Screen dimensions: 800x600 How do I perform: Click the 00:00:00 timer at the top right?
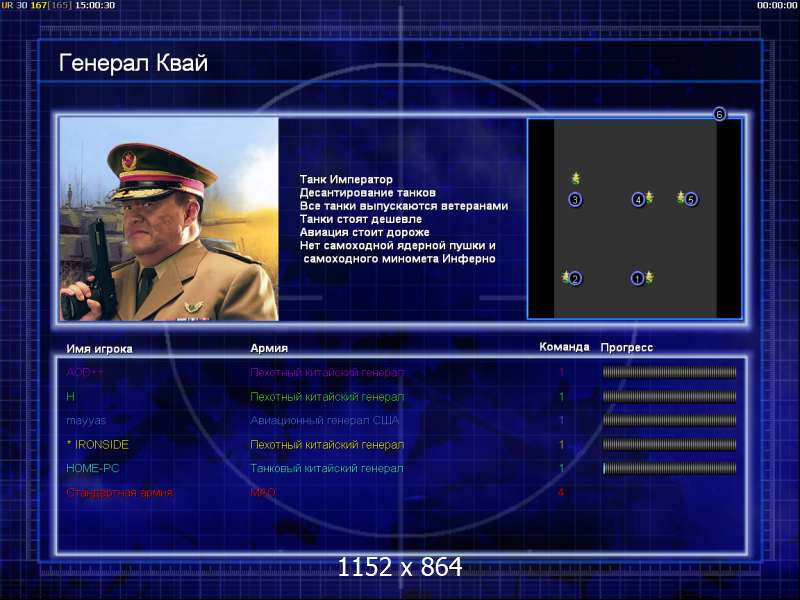[x=777, y=5]
